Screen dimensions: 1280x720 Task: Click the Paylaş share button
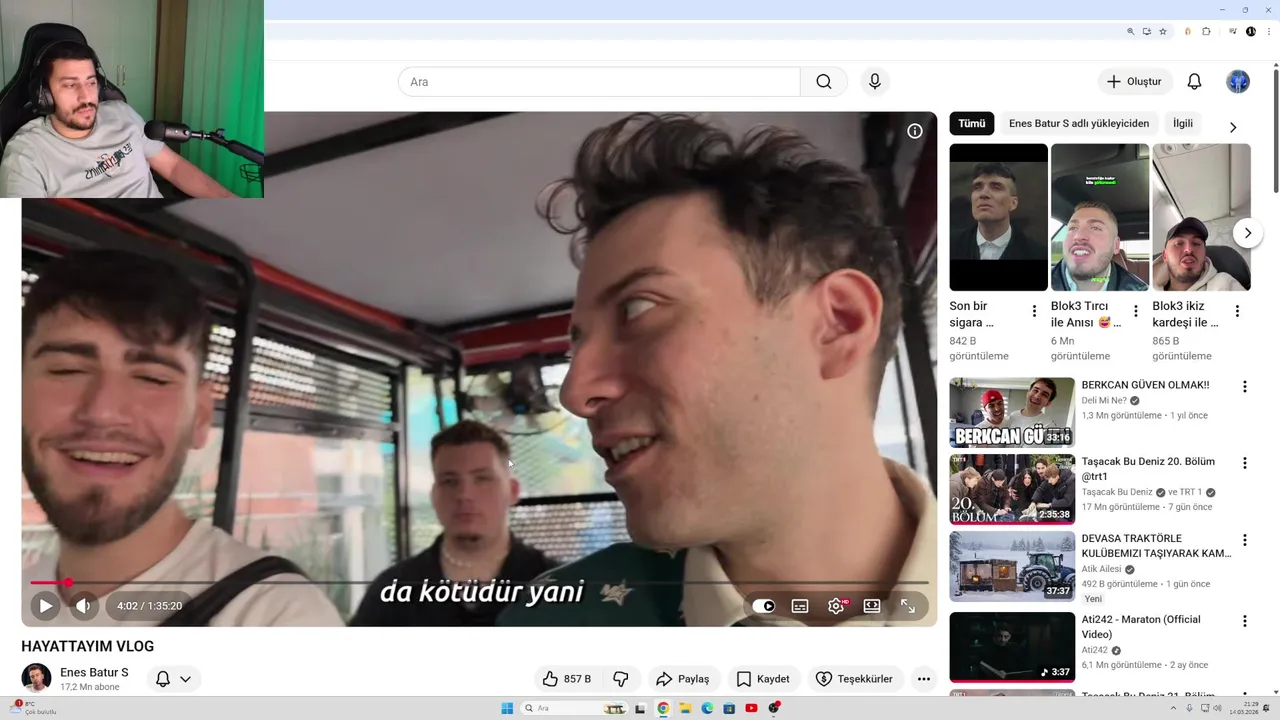[x=683, y=679]
